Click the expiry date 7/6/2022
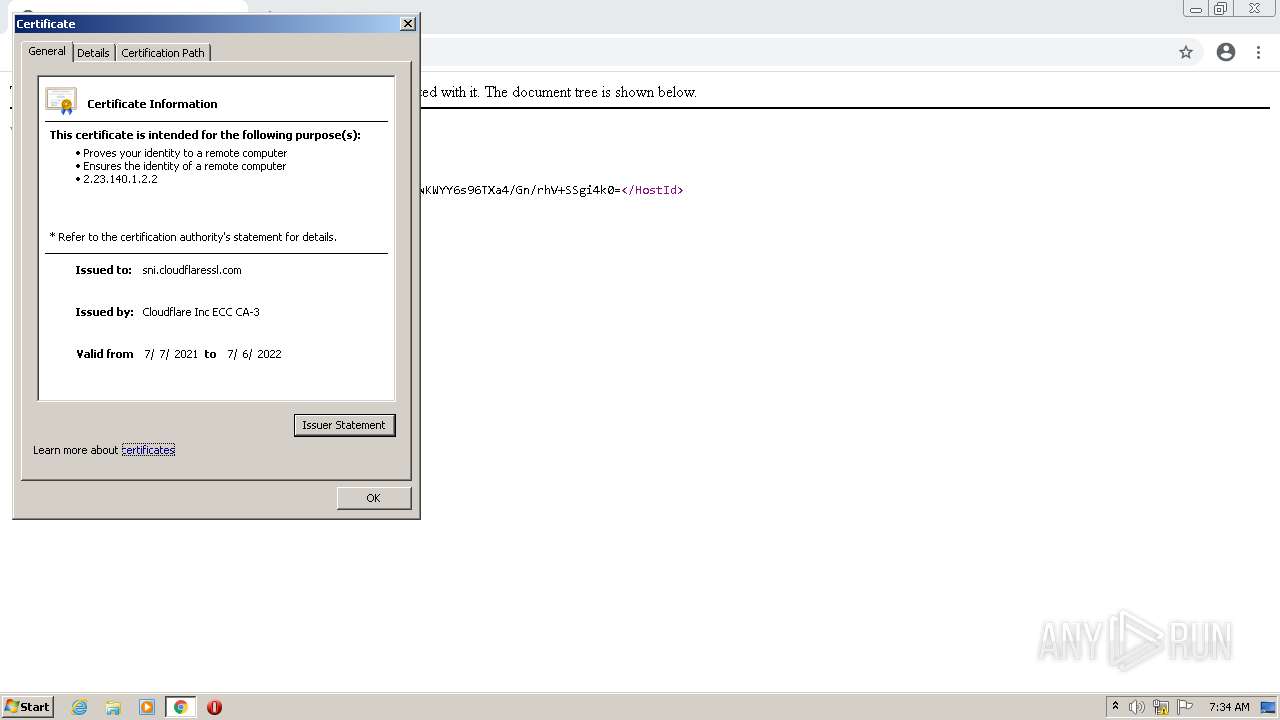 click(x=254, y=354)
